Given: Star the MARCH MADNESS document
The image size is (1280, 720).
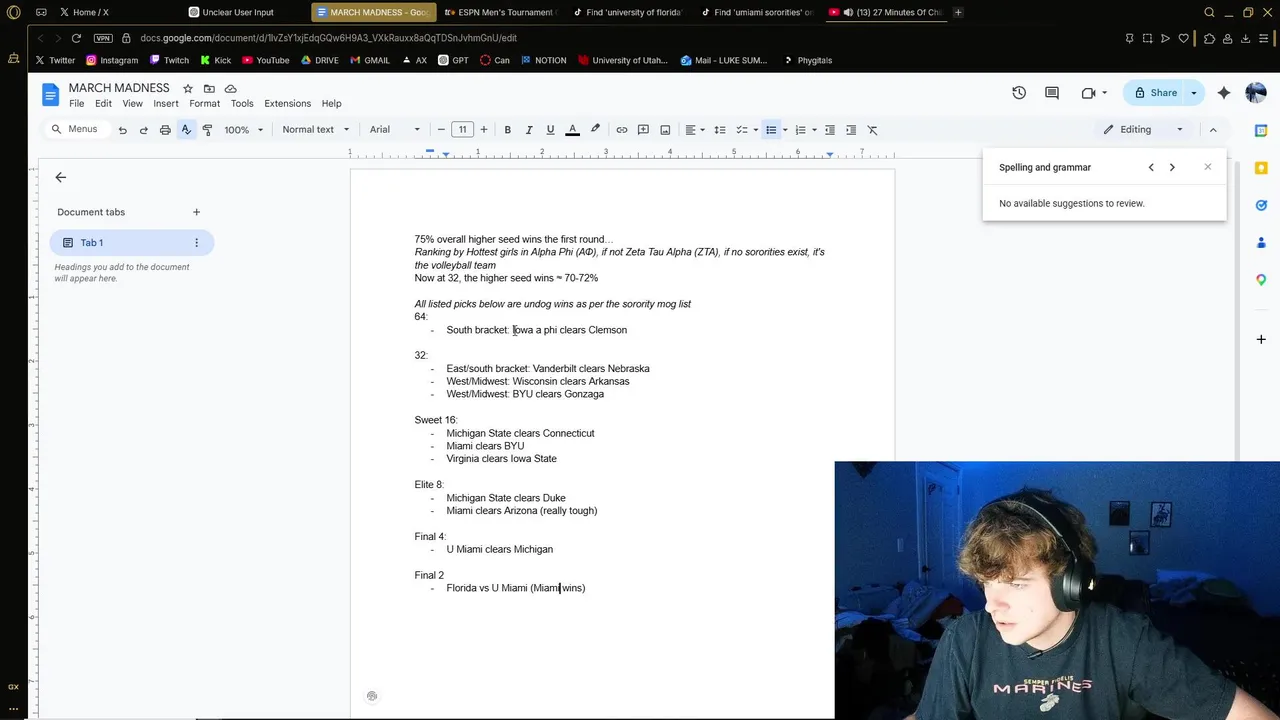Looking at the screenshot, I should click(187, 89).
